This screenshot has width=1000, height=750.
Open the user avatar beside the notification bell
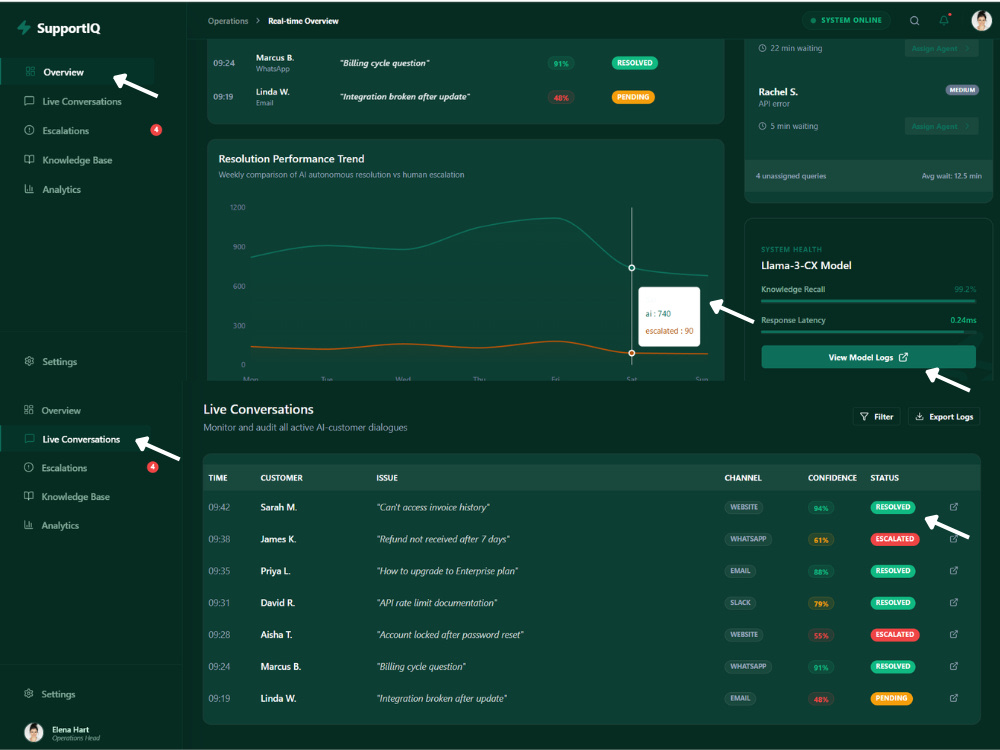pyautogui.click(x=981, y=20)
